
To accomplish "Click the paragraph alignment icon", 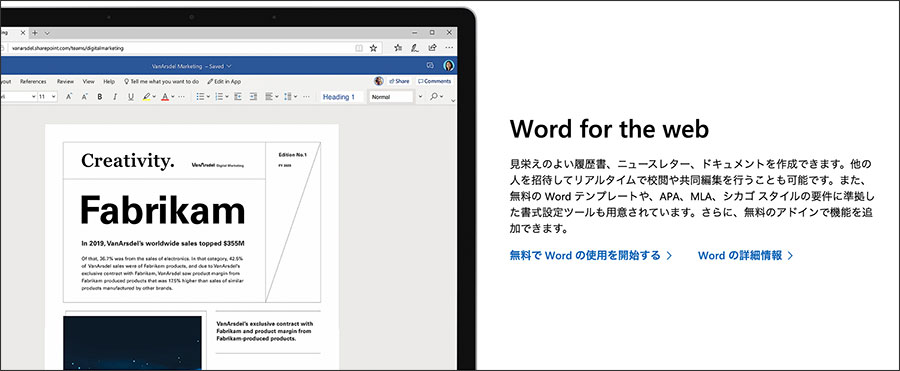I will pyautogui.click(x=269, y=97).
